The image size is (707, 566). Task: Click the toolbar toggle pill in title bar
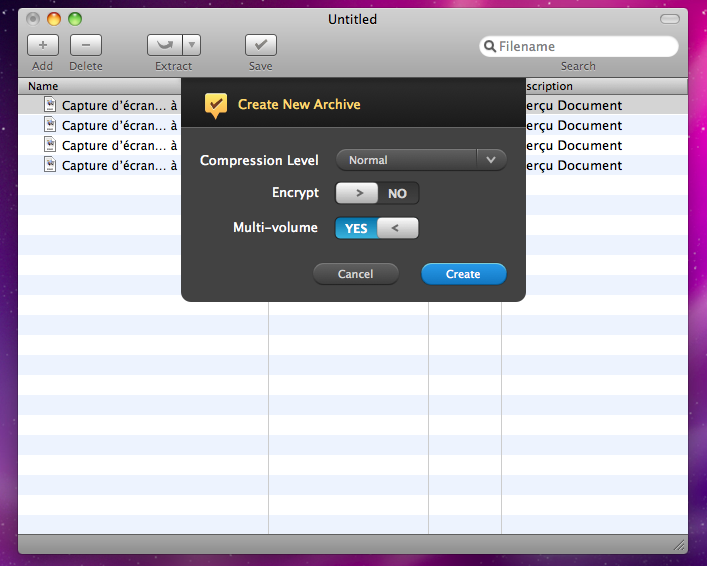click(x=670, y=19)
